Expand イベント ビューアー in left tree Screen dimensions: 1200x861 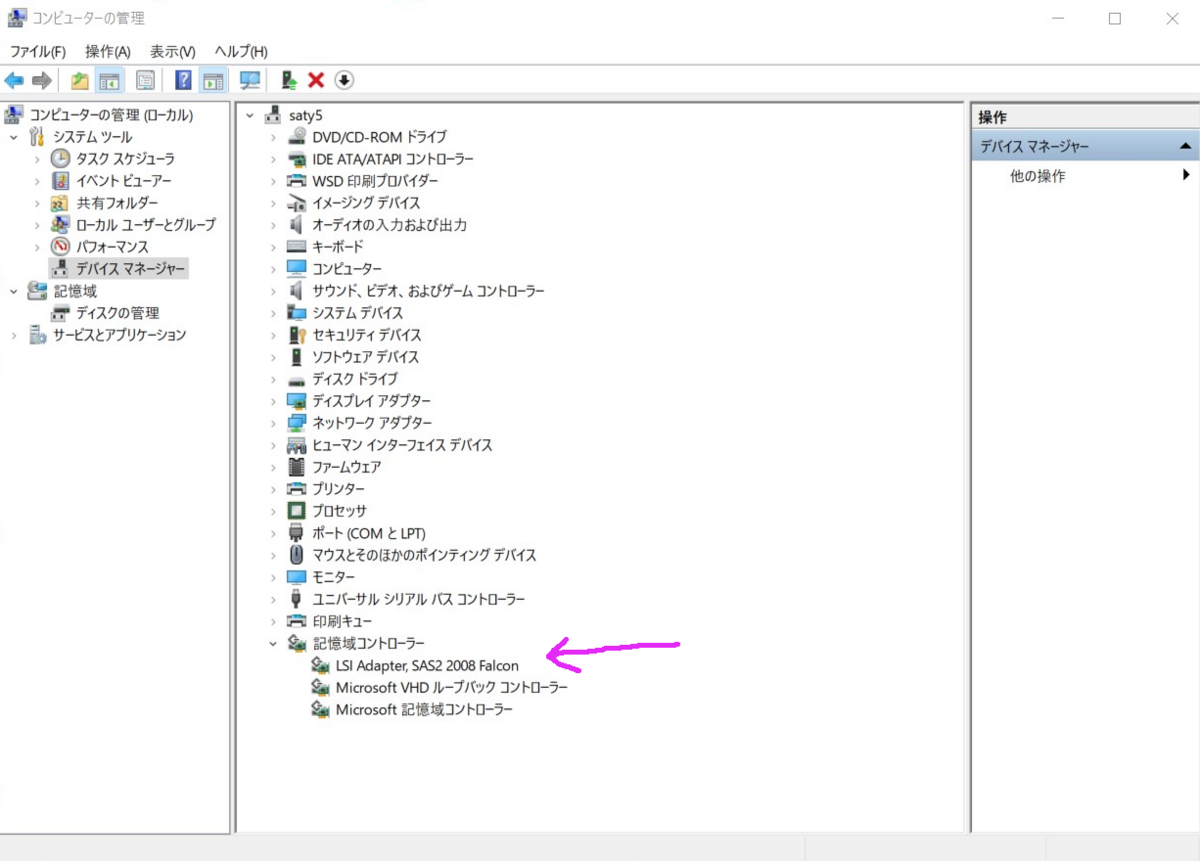coord(37,181)
